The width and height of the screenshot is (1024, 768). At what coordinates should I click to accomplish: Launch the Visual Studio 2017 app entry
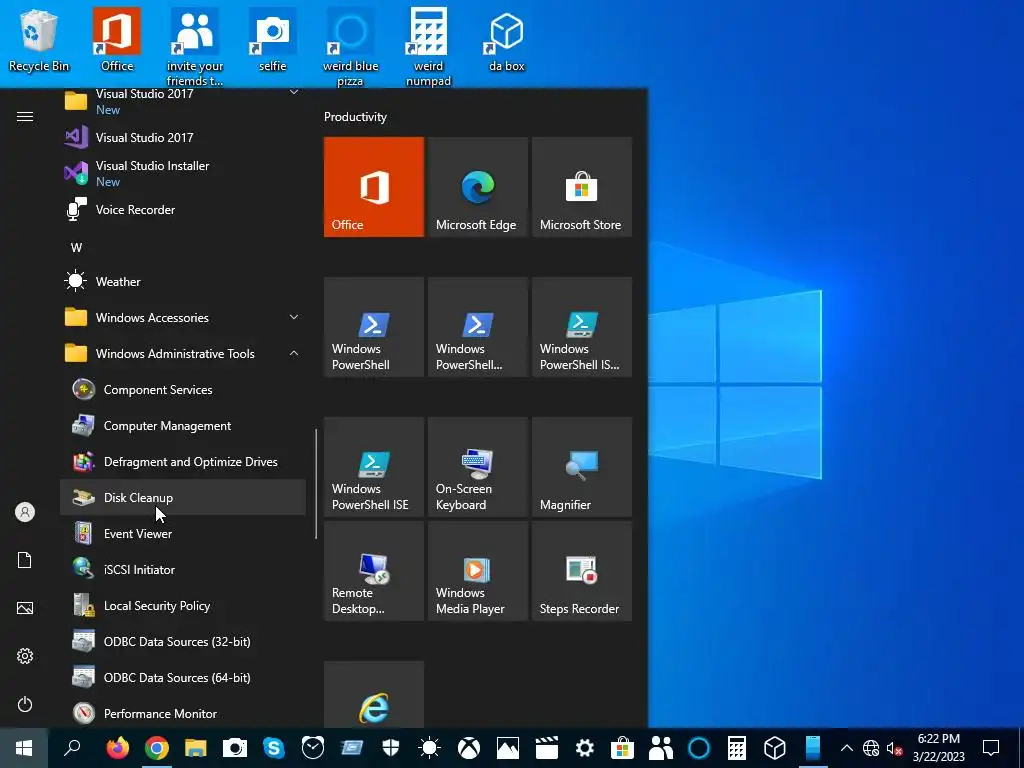tap(183, 137)
